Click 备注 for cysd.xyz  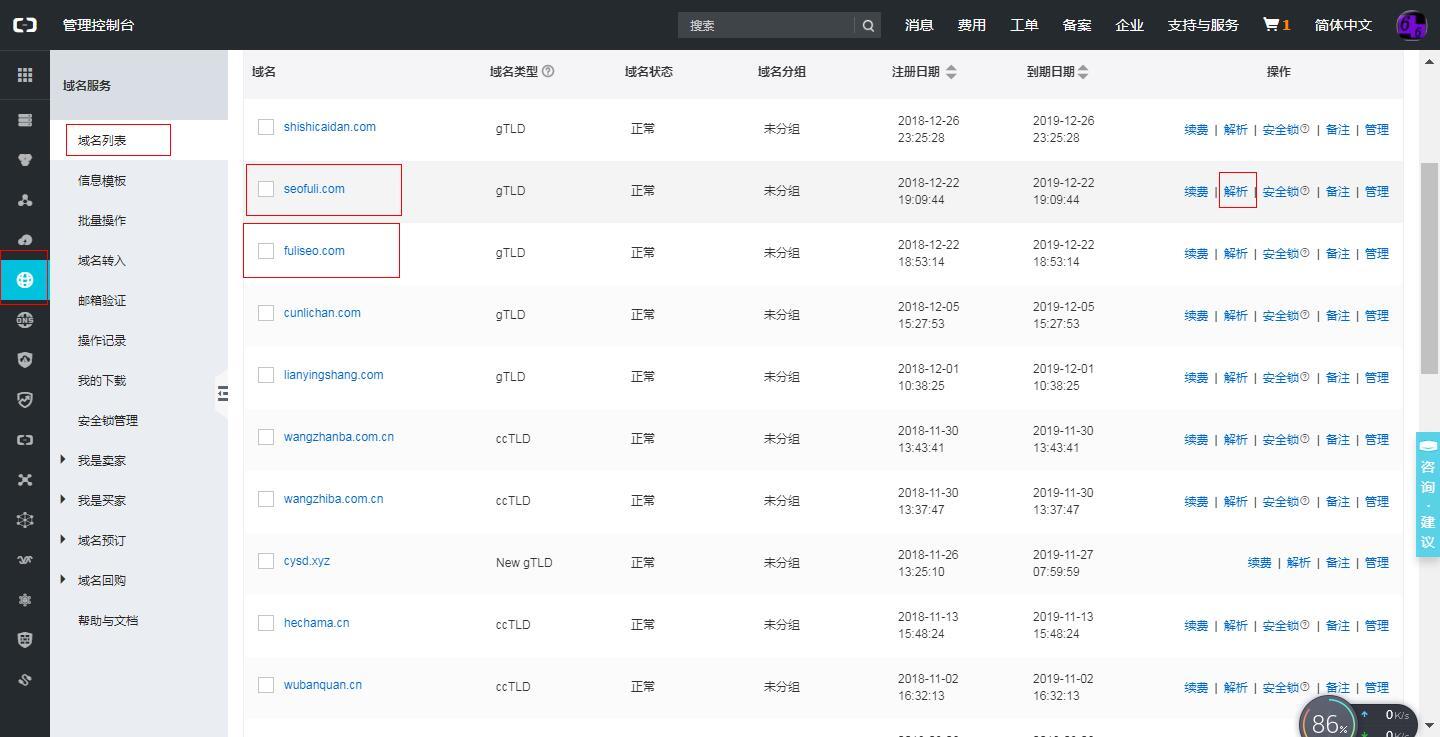[1337, 563]
